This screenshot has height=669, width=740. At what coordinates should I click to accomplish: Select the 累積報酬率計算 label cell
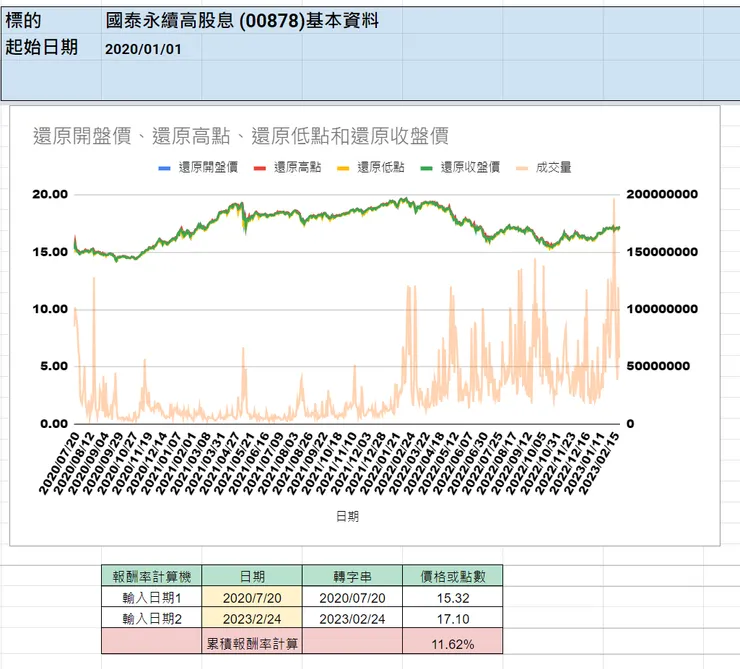tap(252, 643)
